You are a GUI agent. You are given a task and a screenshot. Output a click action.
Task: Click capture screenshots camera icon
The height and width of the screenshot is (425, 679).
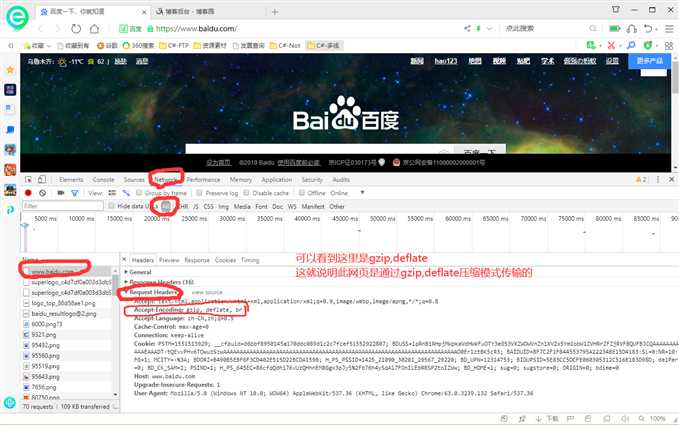tap(61, 193)
